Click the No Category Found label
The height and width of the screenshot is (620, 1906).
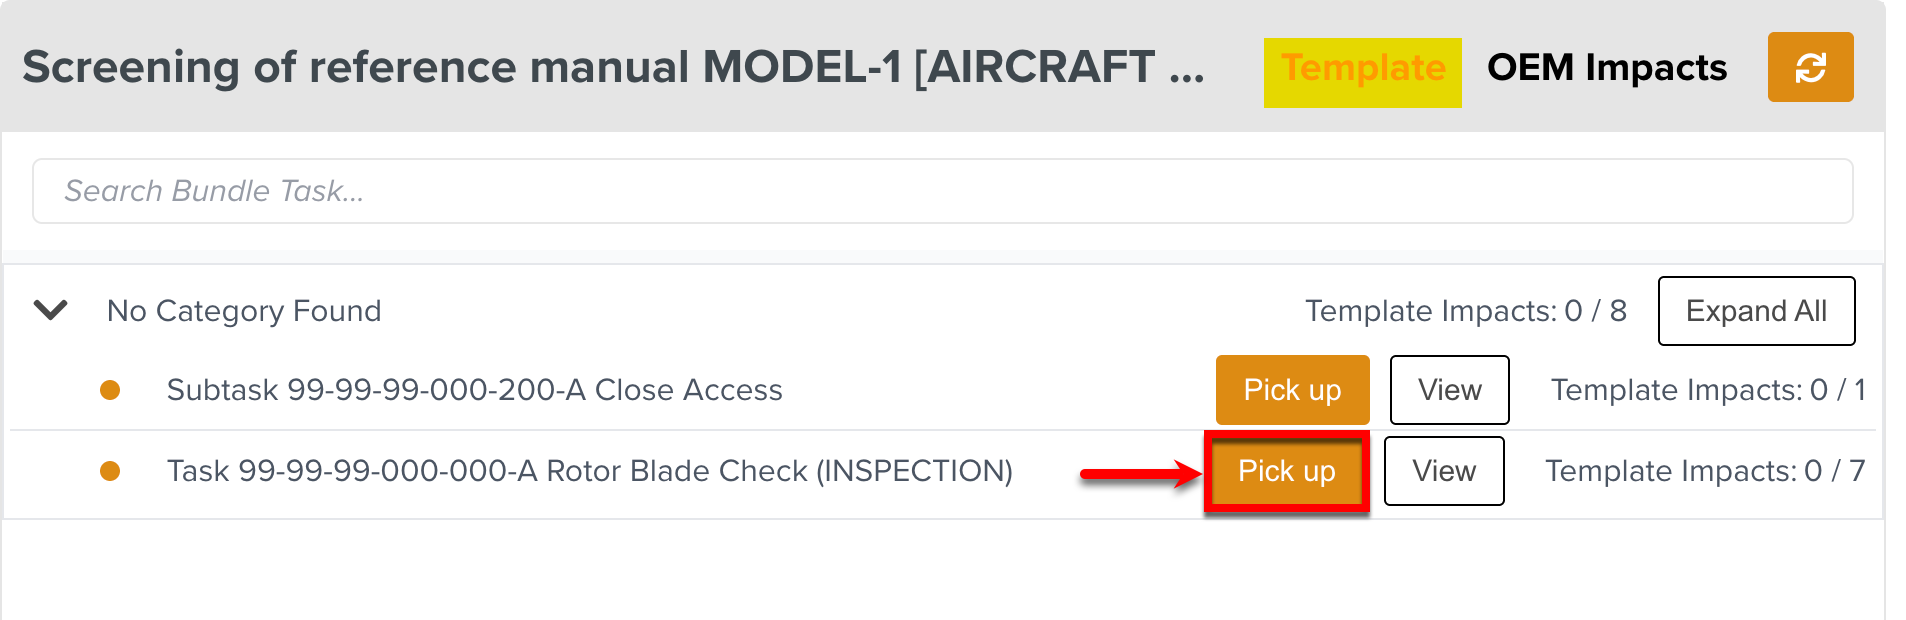click(x=244, y=311)
